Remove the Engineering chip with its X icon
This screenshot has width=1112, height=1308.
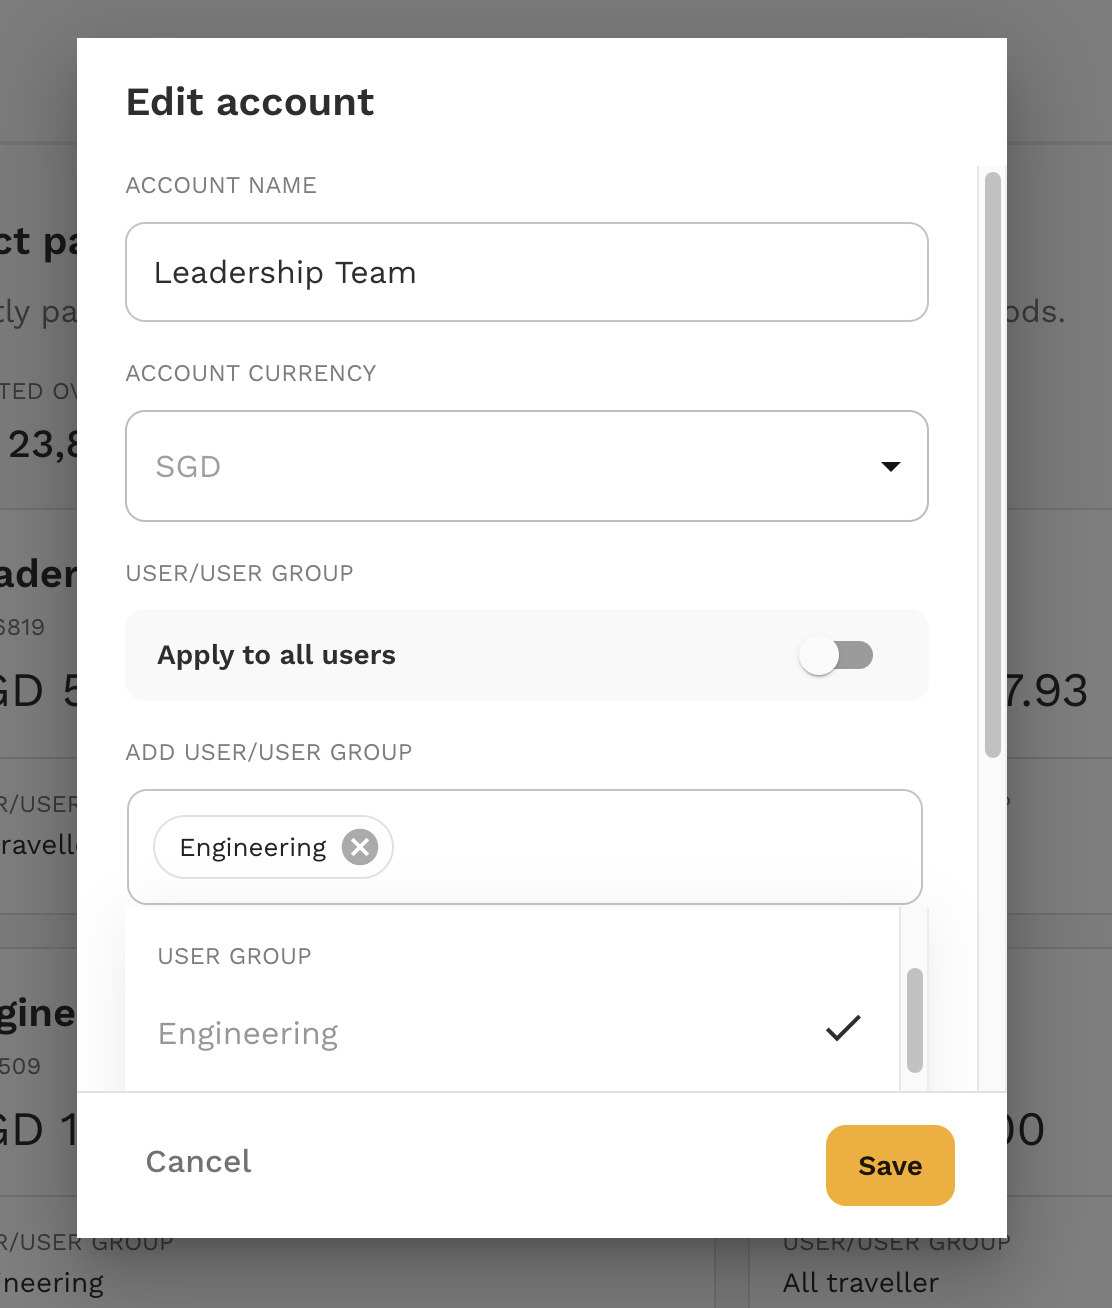[x=360, y=847]
